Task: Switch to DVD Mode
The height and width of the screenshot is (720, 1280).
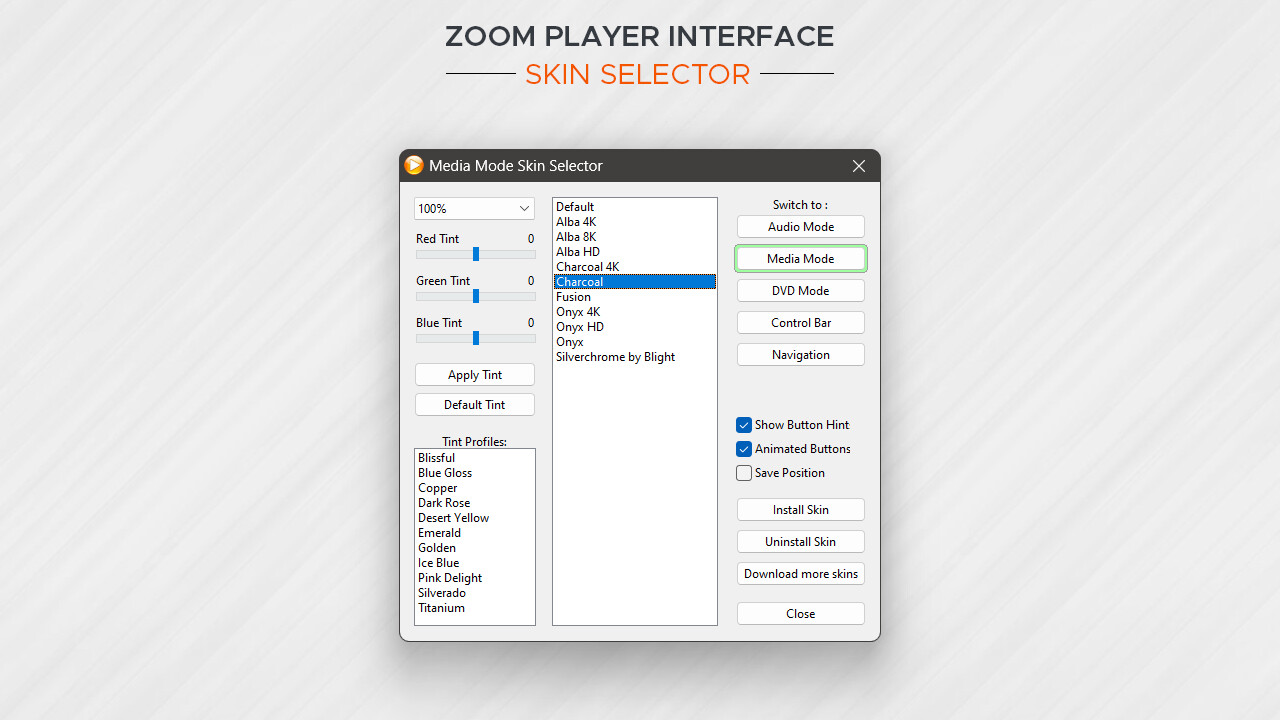Action: tap(800, 290)
